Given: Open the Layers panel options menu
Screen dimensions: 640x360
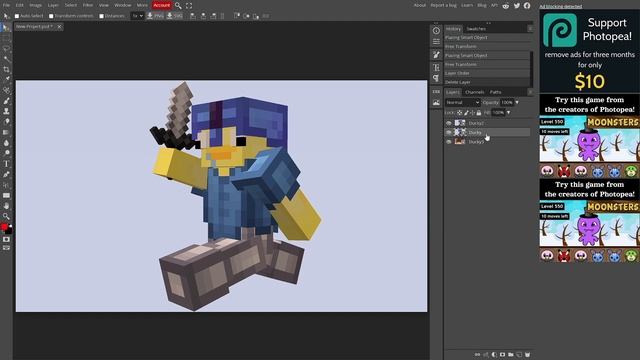Looking at the screenshot, I should 530,92.
